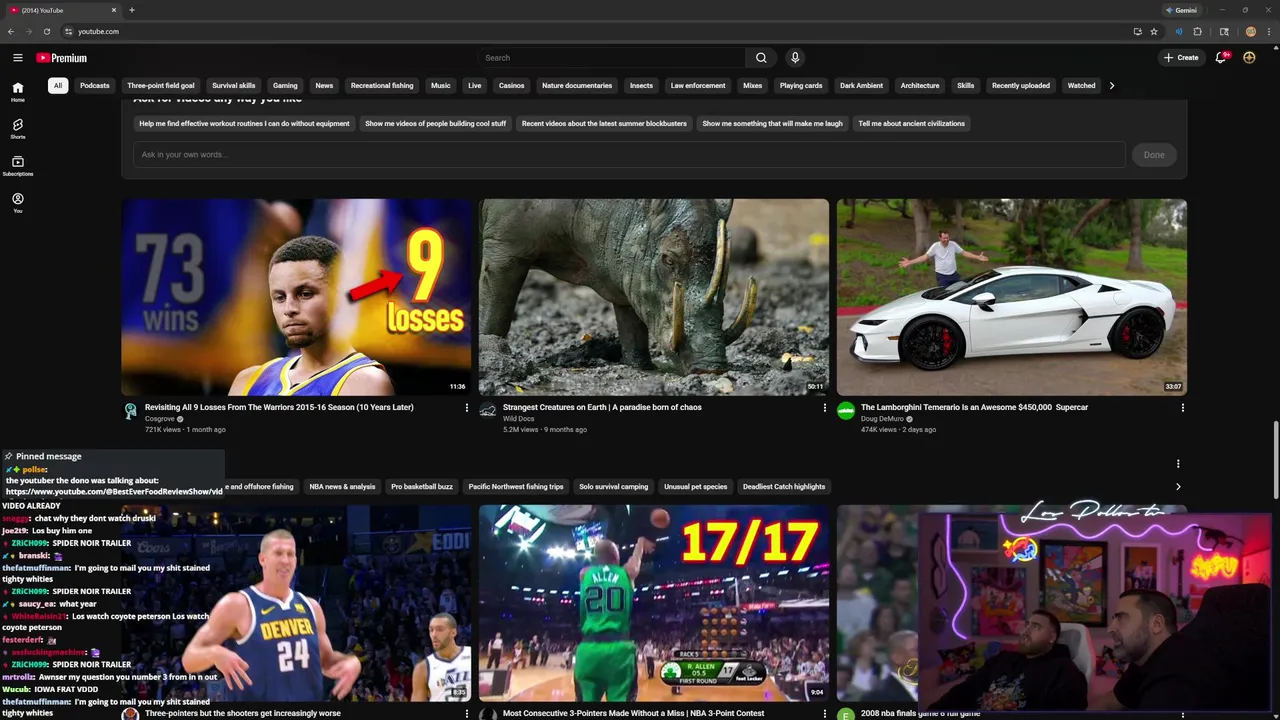
Task: Open Shorts from the sidebar
Action: [17, 129]
